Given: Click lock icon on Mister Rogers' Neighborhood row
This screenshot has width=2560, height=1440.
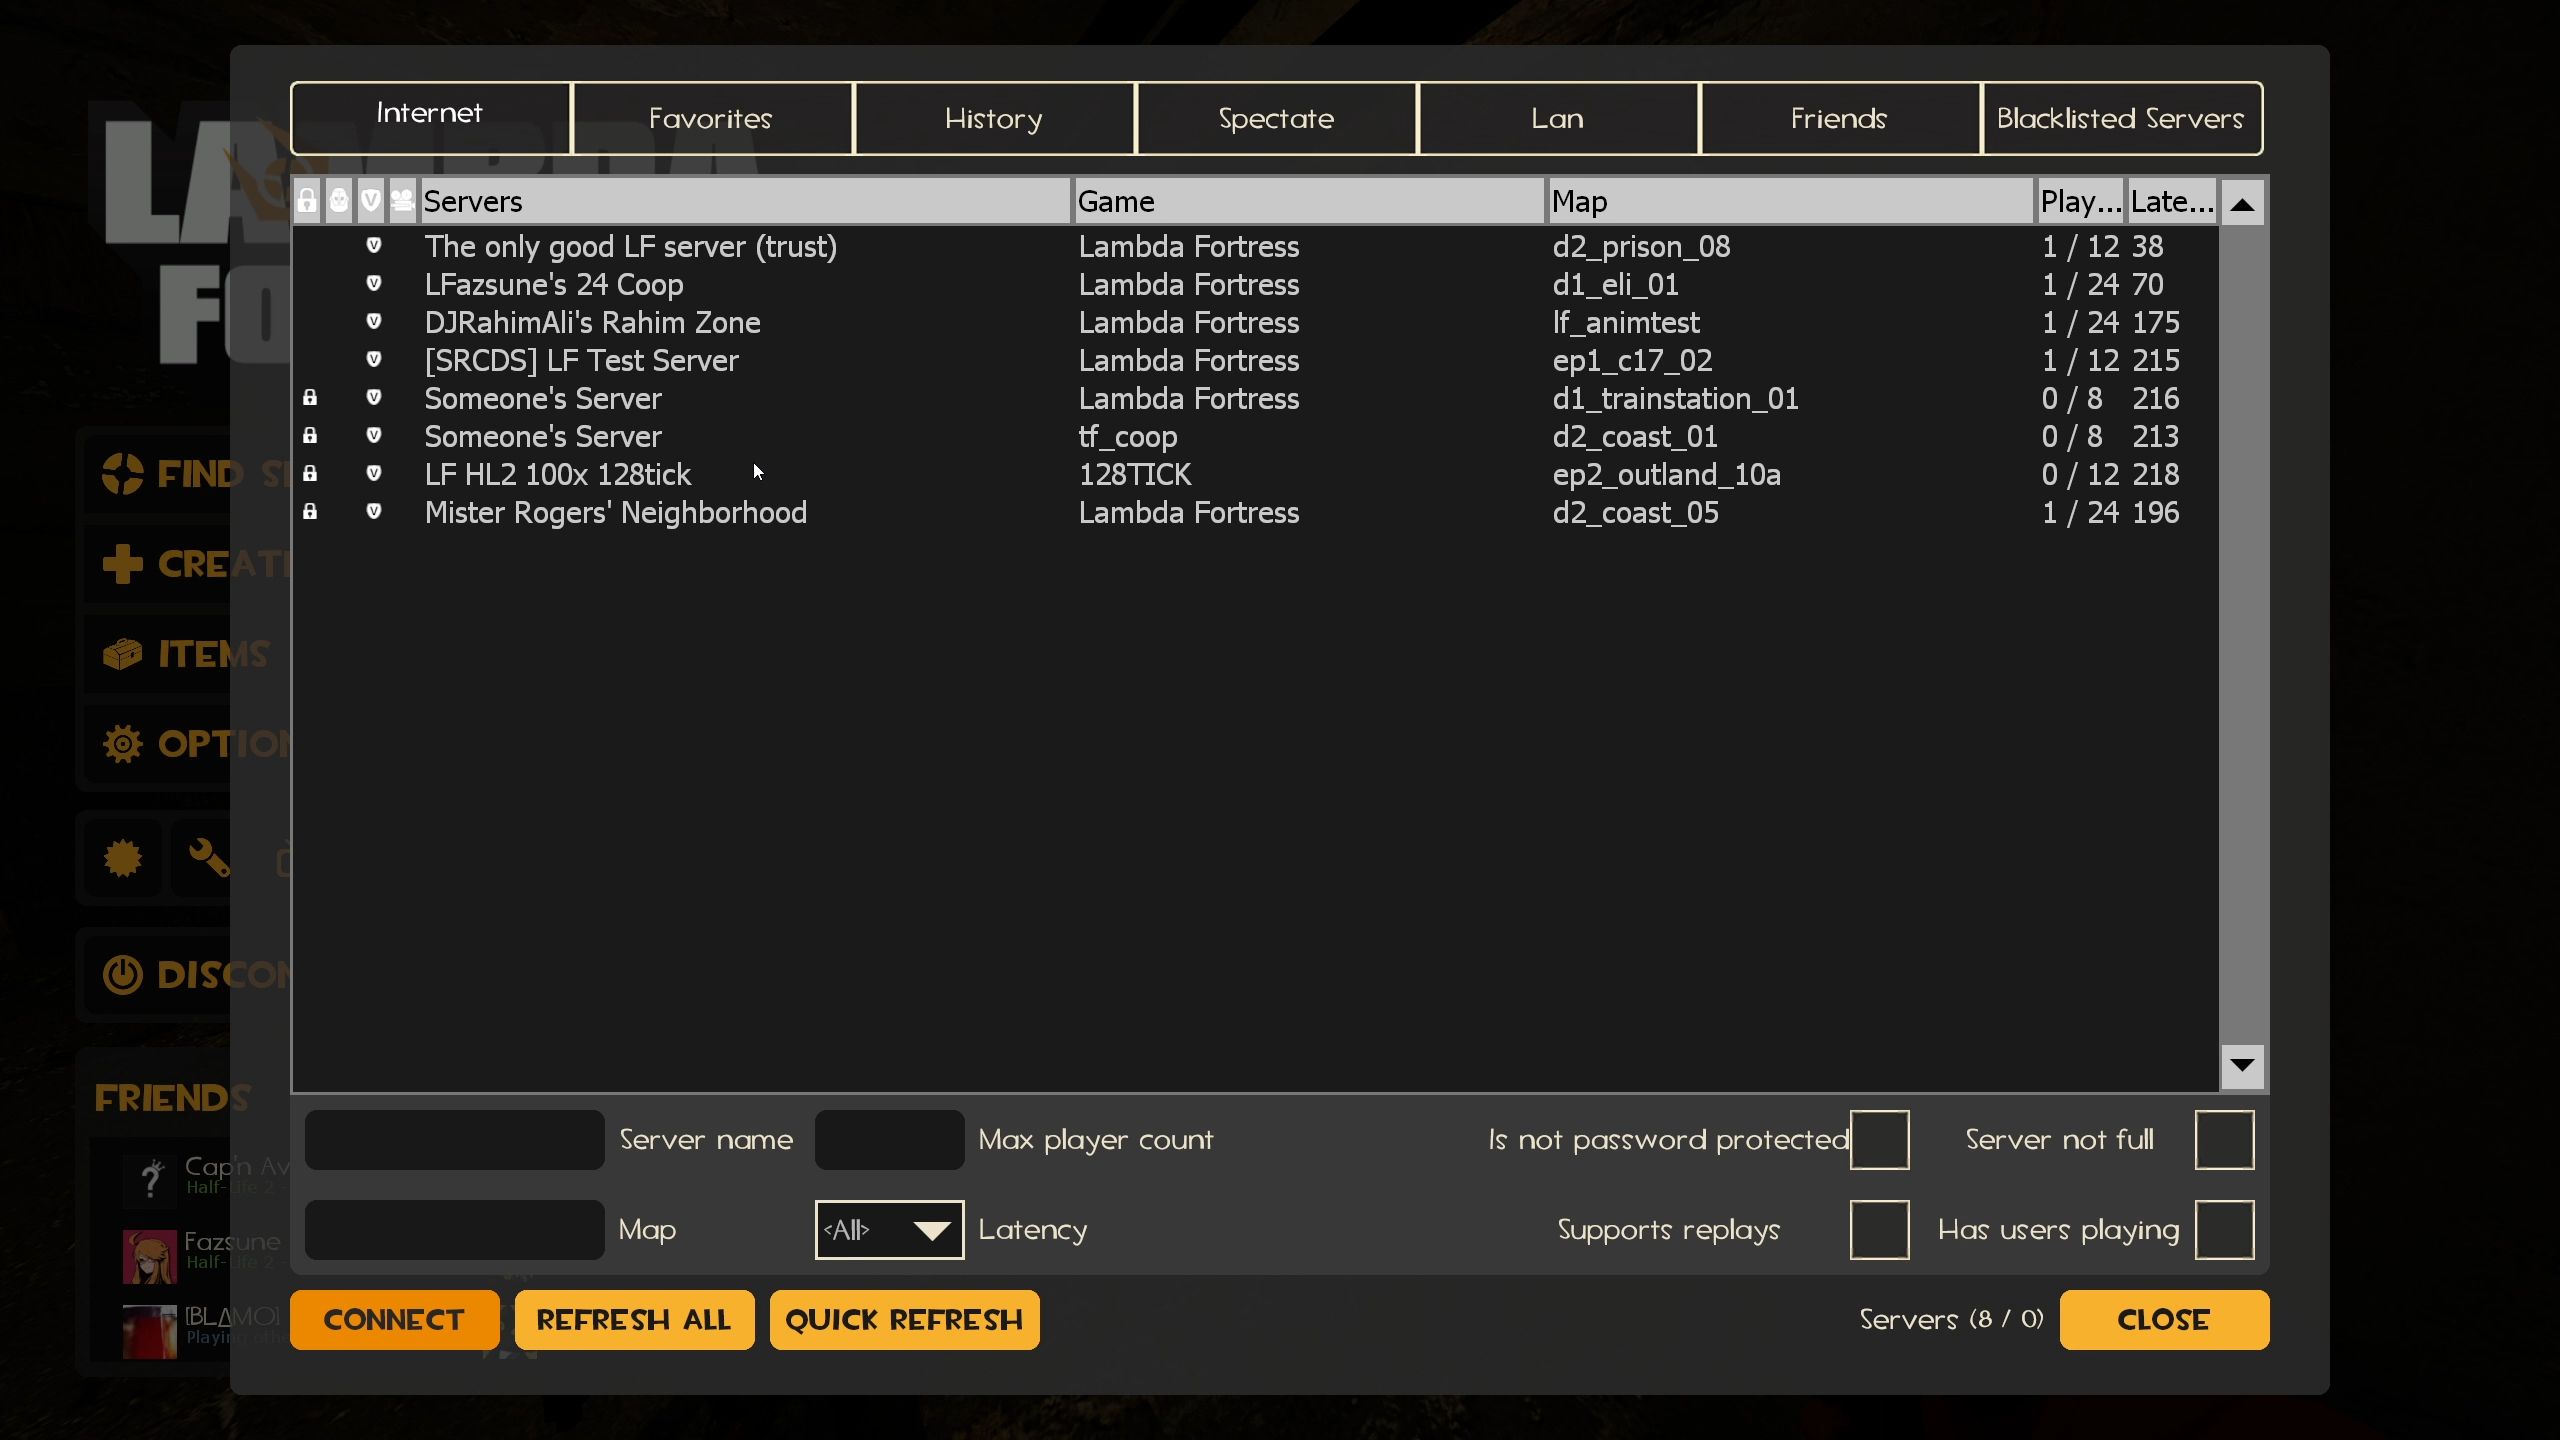Looking at the screenshot, I should click(310, 512).
